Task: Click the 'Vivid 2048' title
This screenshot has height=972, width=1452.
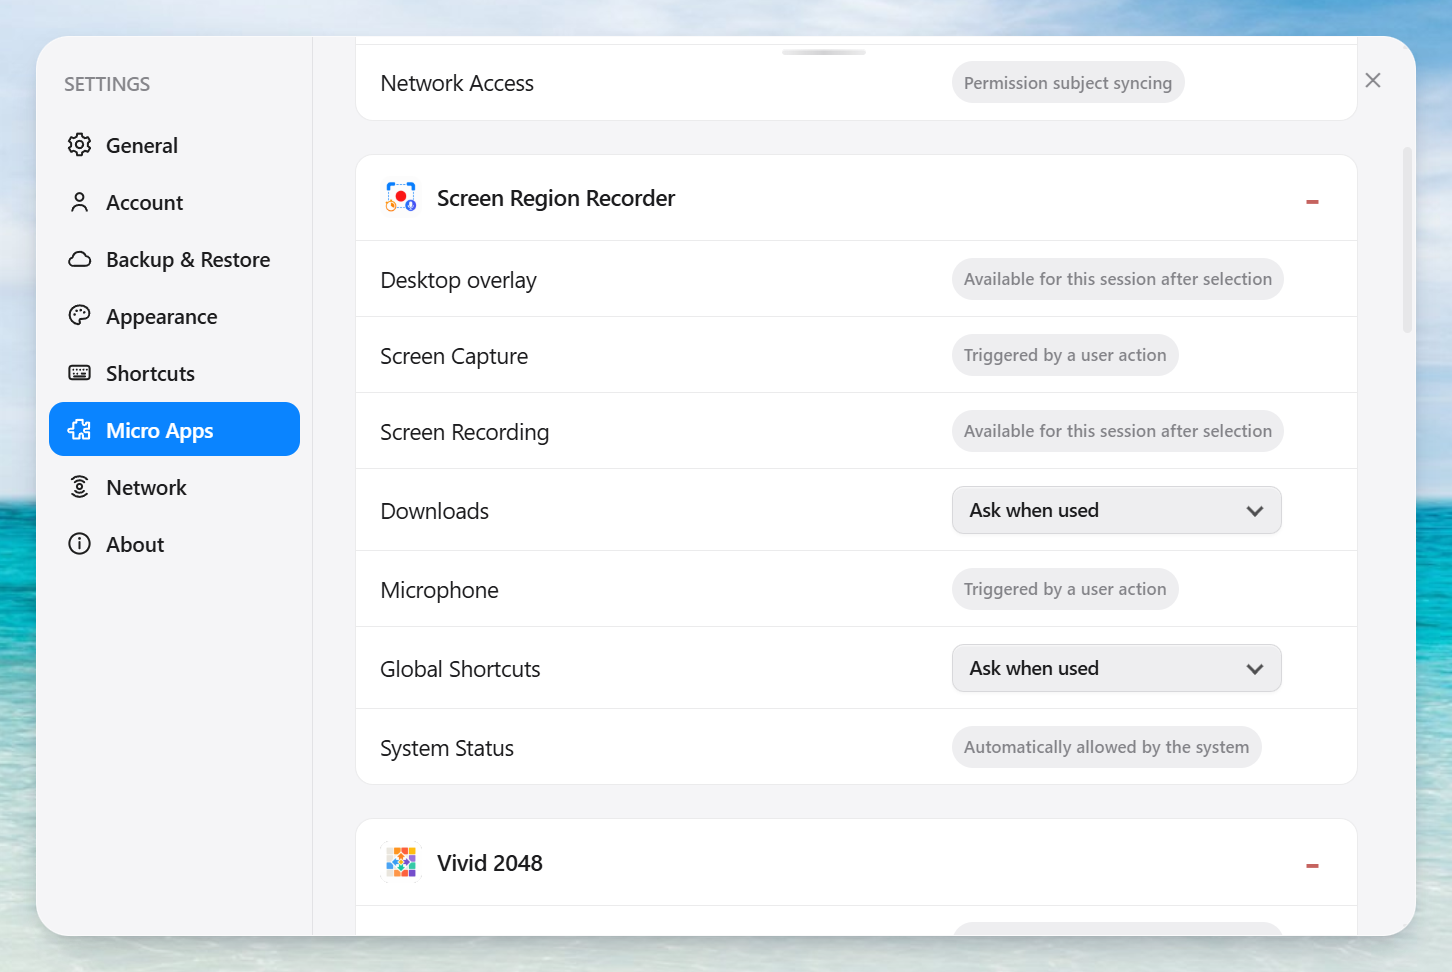Action: [490, 863]
